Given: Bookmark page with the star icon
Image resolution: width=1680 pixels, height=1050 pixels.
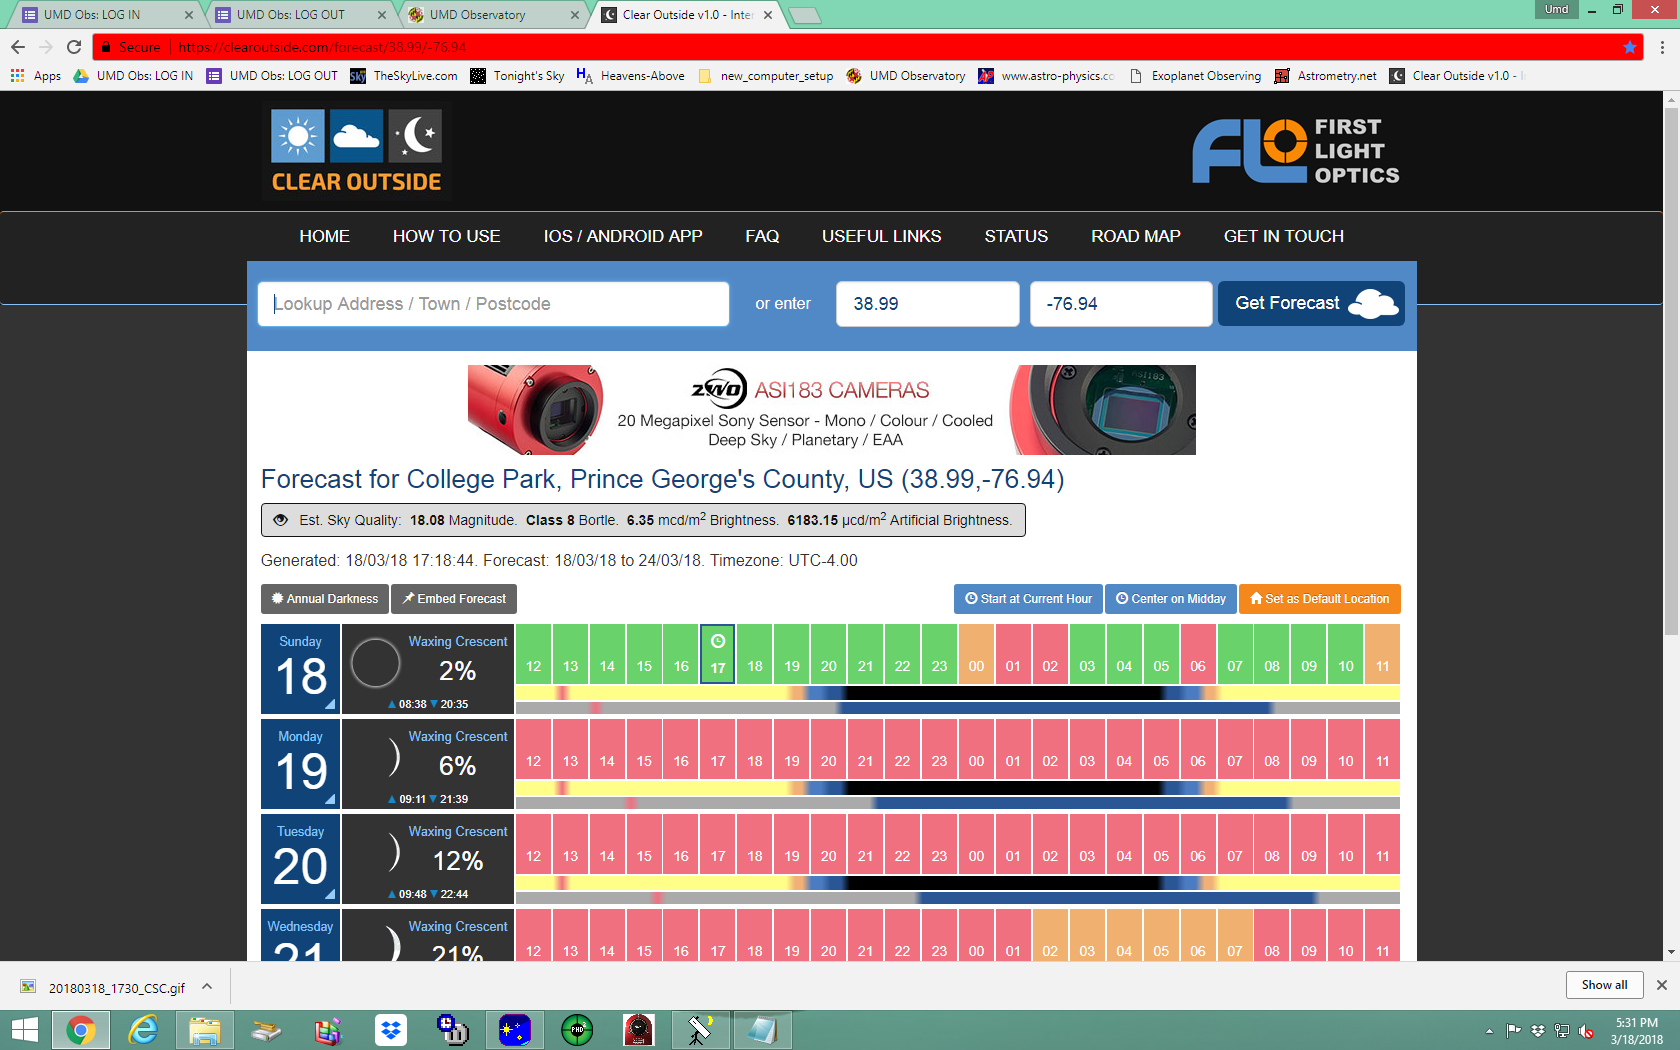Looking at the screenshot, I should (x=1630, y=47).
